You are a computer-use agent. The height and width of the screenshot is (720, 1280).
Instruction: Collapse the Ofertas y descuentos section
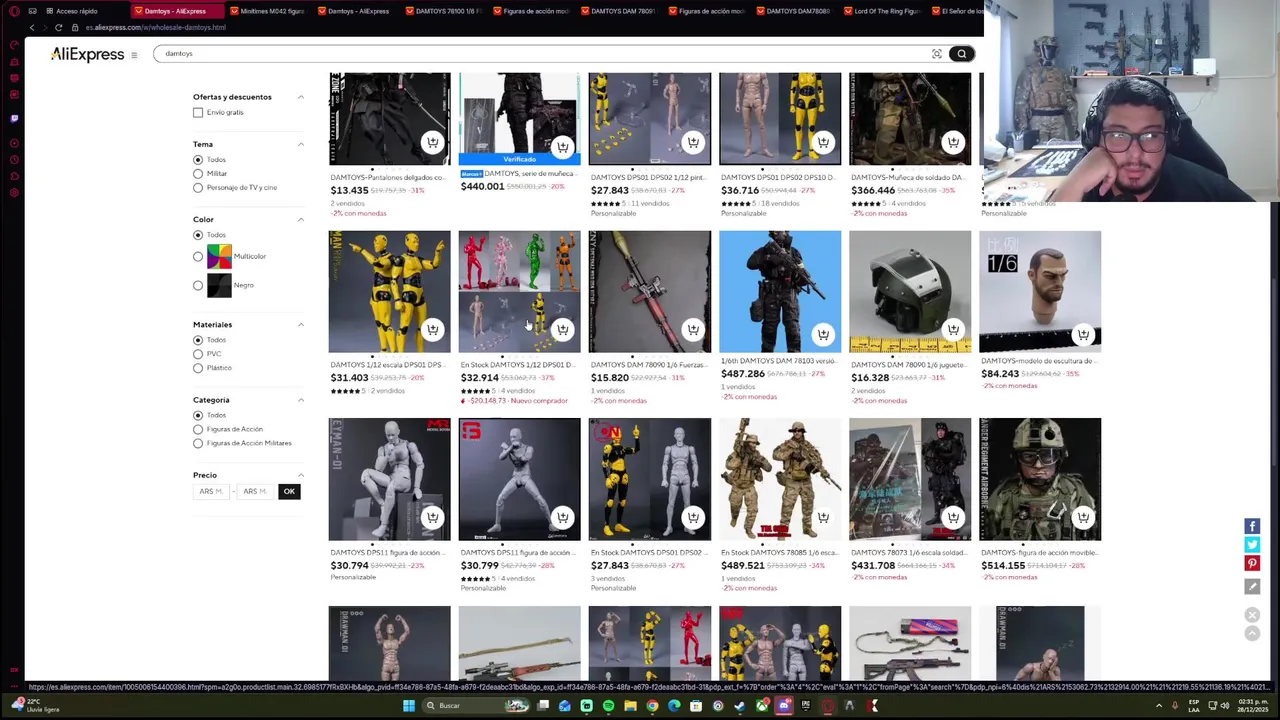pos(300,97)
